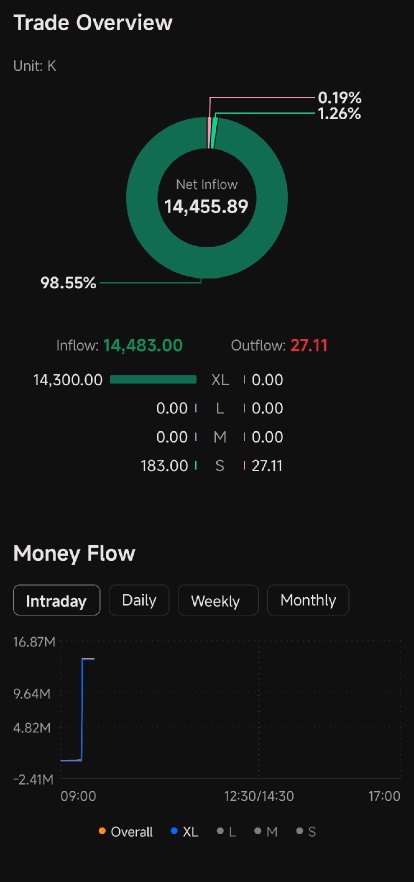Select the Intraday tab
The height and width of the screenshot is (882, 414).
coord(56,600)
